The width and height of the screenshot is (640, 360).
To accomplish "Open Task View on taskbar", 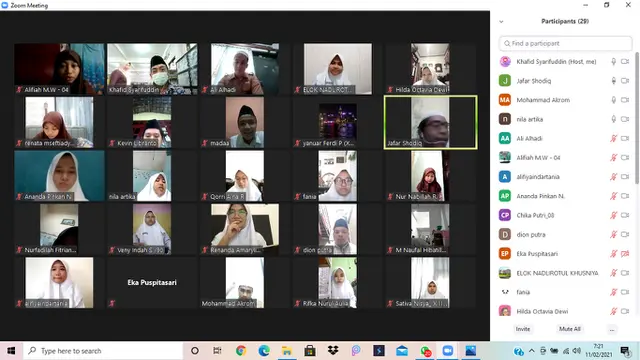I will (x=217, y=351).
